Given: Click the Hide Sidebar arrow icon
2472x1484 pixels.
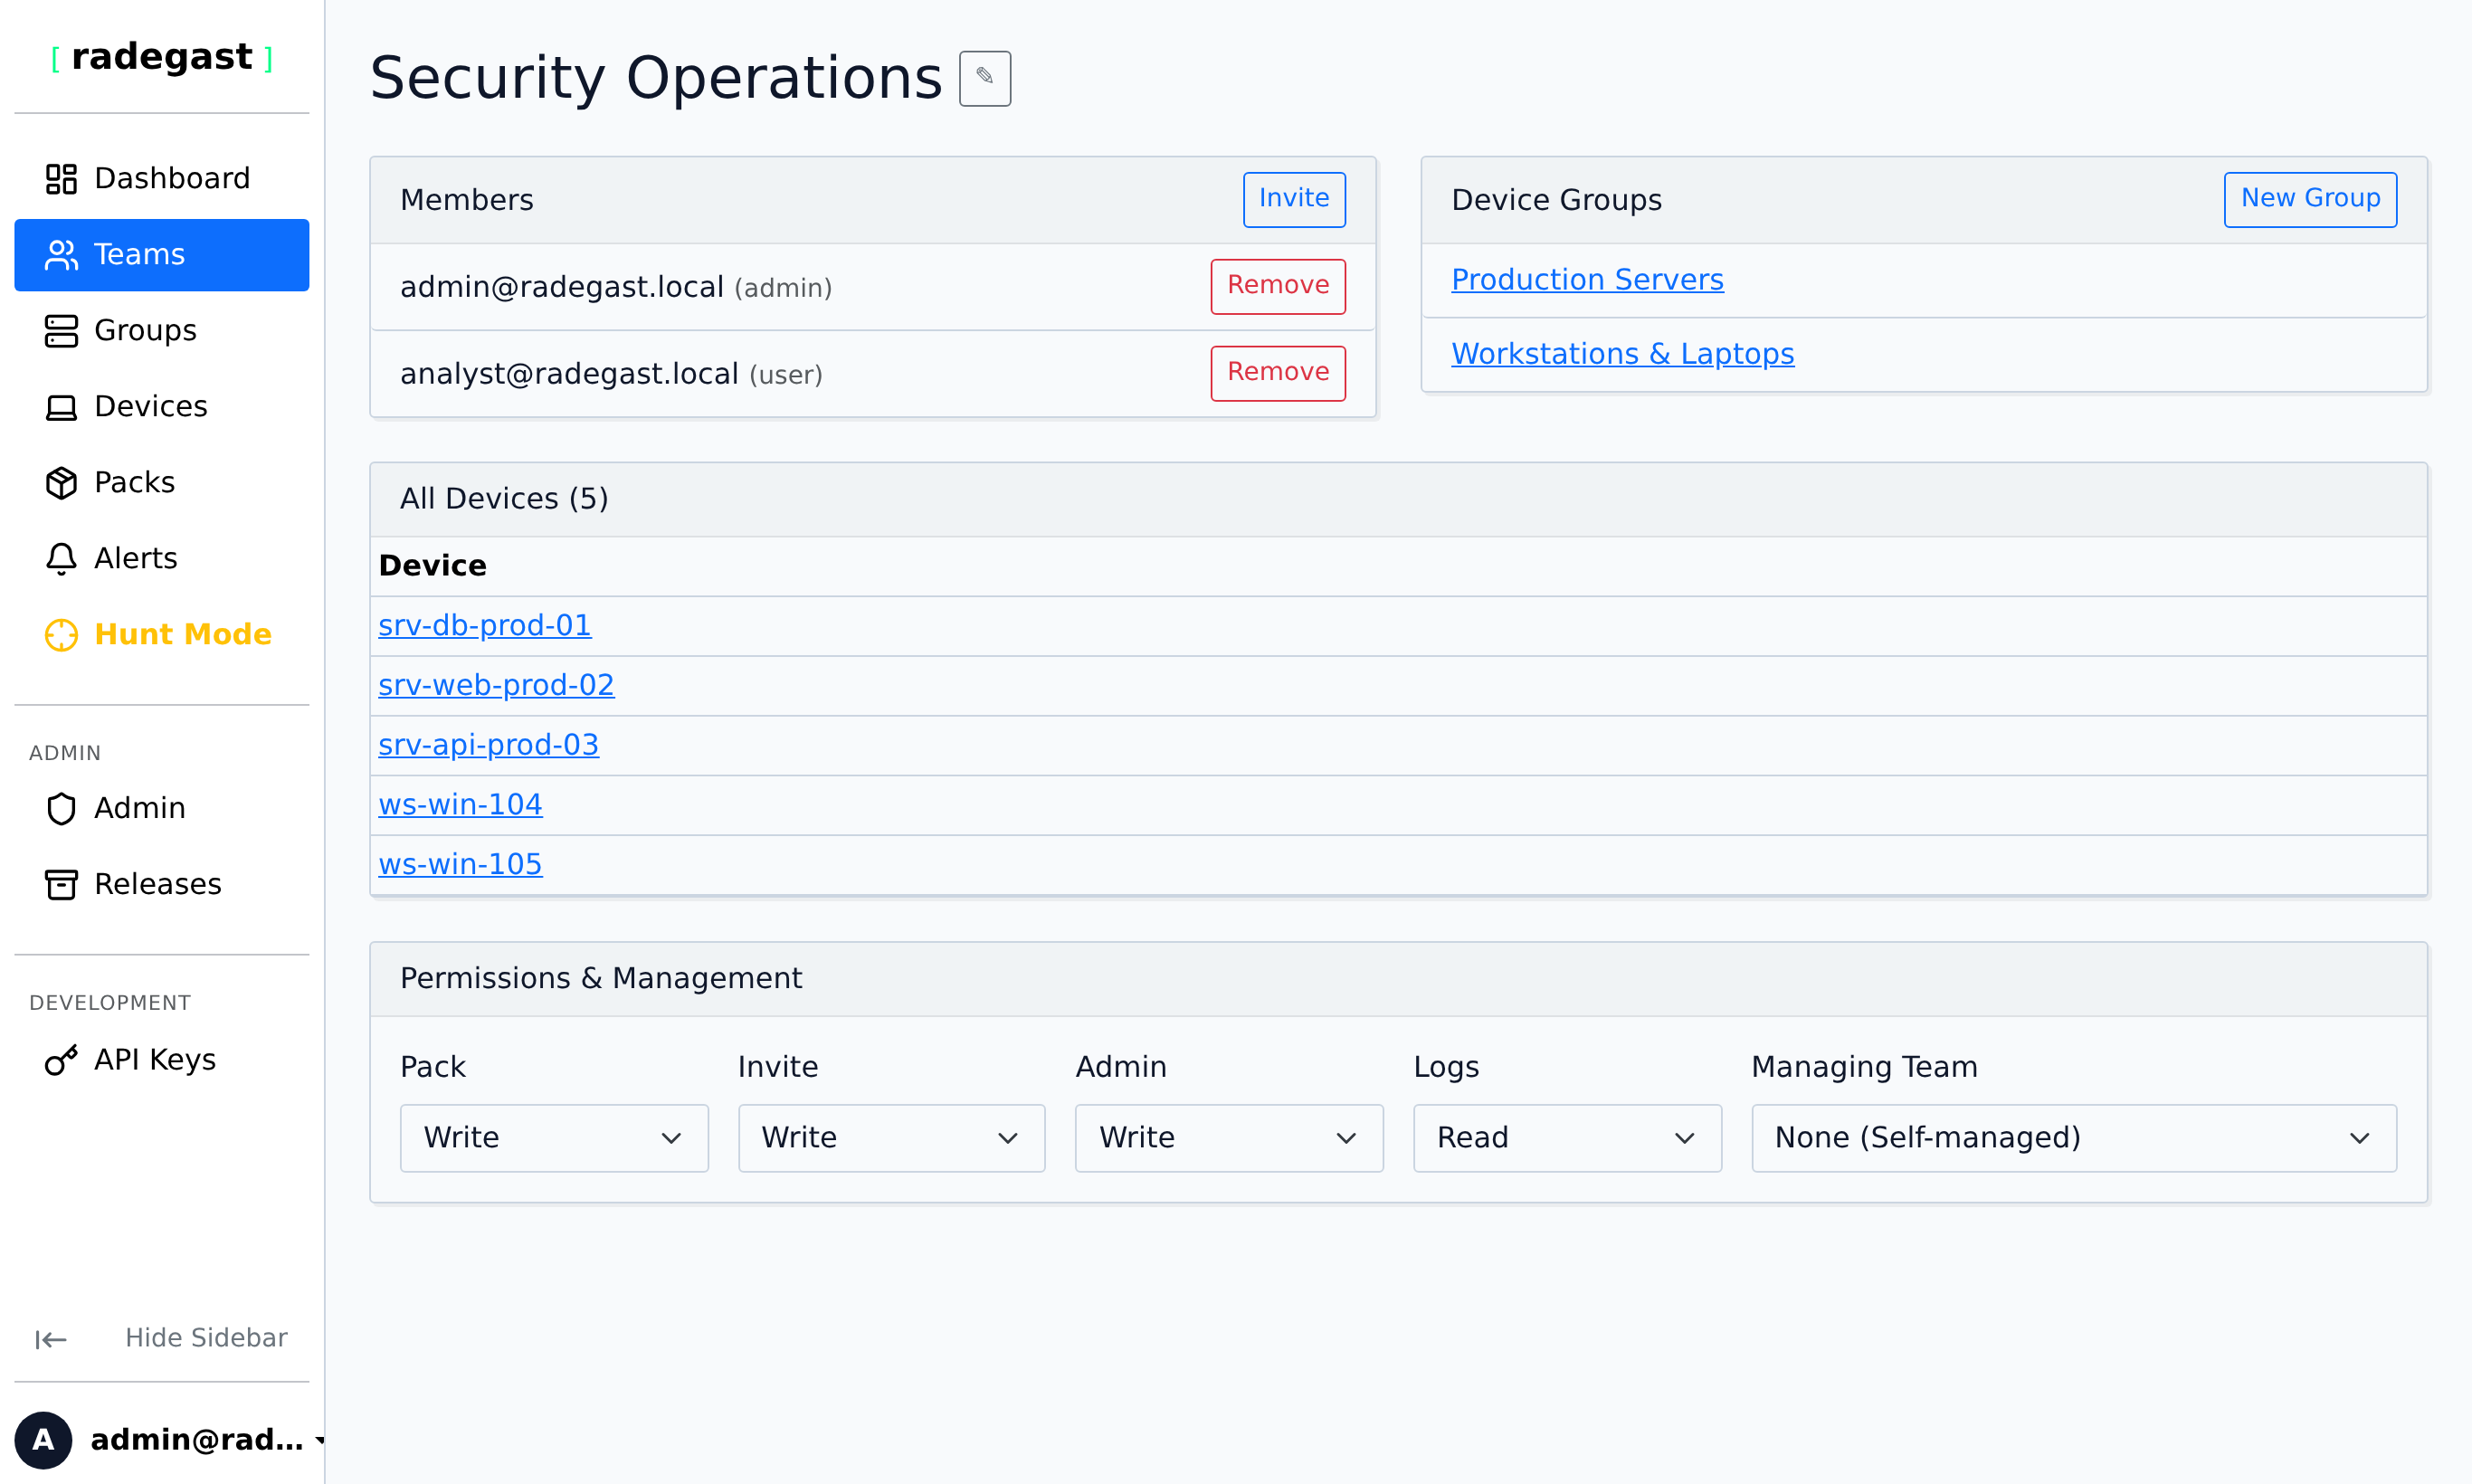Looking at the screenshot, I should [50, 1339].
